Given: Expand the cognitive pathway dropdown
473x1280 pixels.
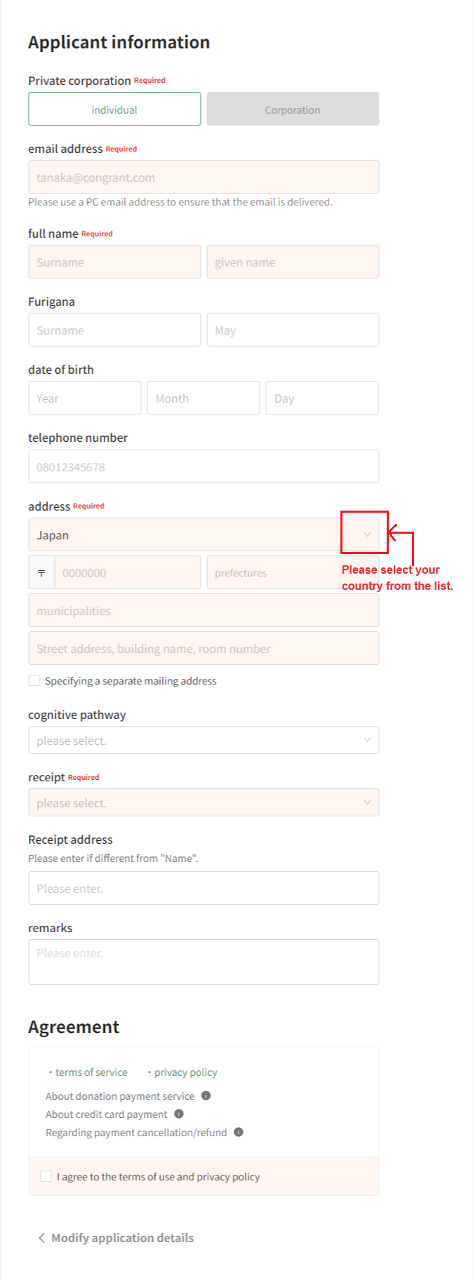Looking at the screenshot, I should [204, 741].
